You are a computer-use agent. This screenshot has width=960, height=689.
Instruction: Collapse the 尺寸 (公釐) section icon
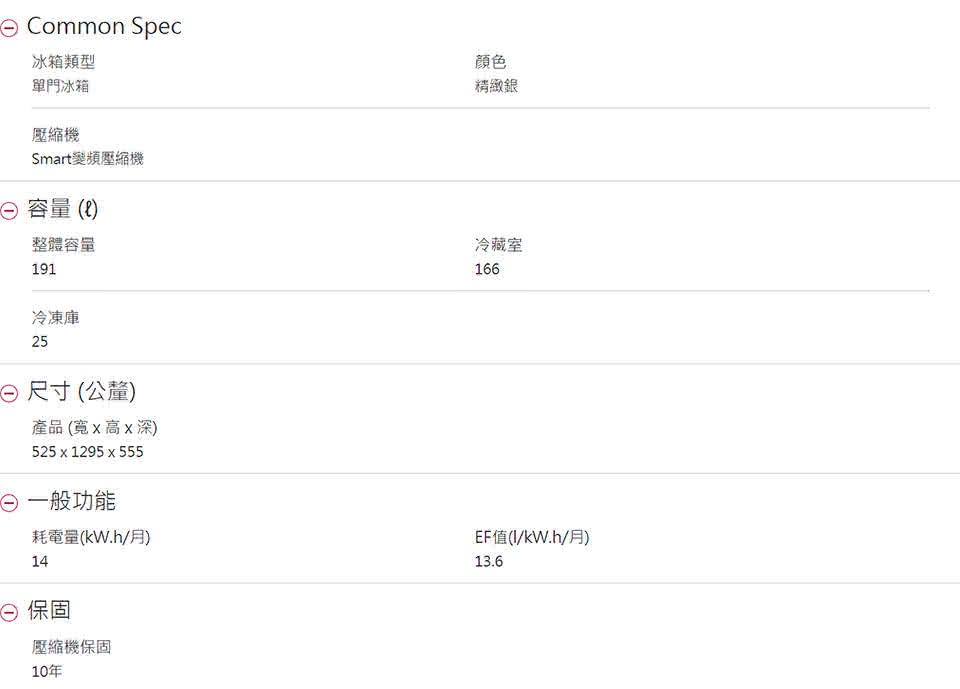(x=9, y=393)
